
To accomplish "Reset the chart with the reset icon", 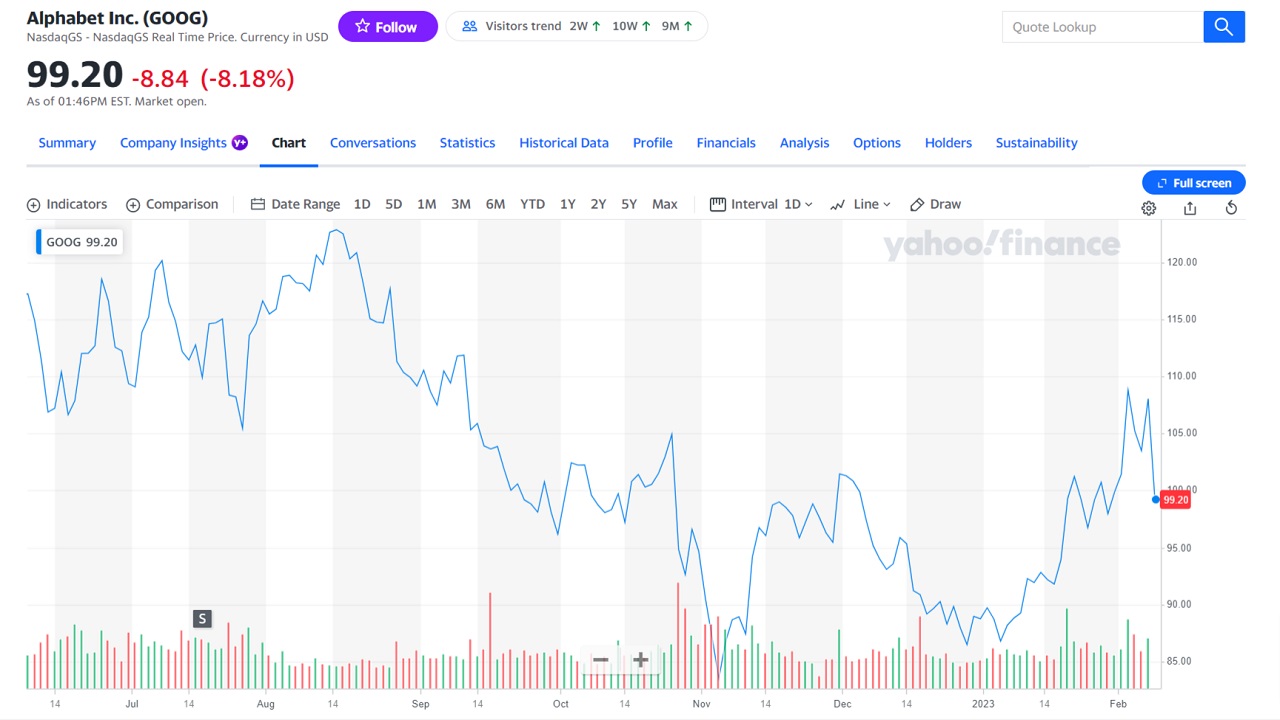I will click(1232, 208).
